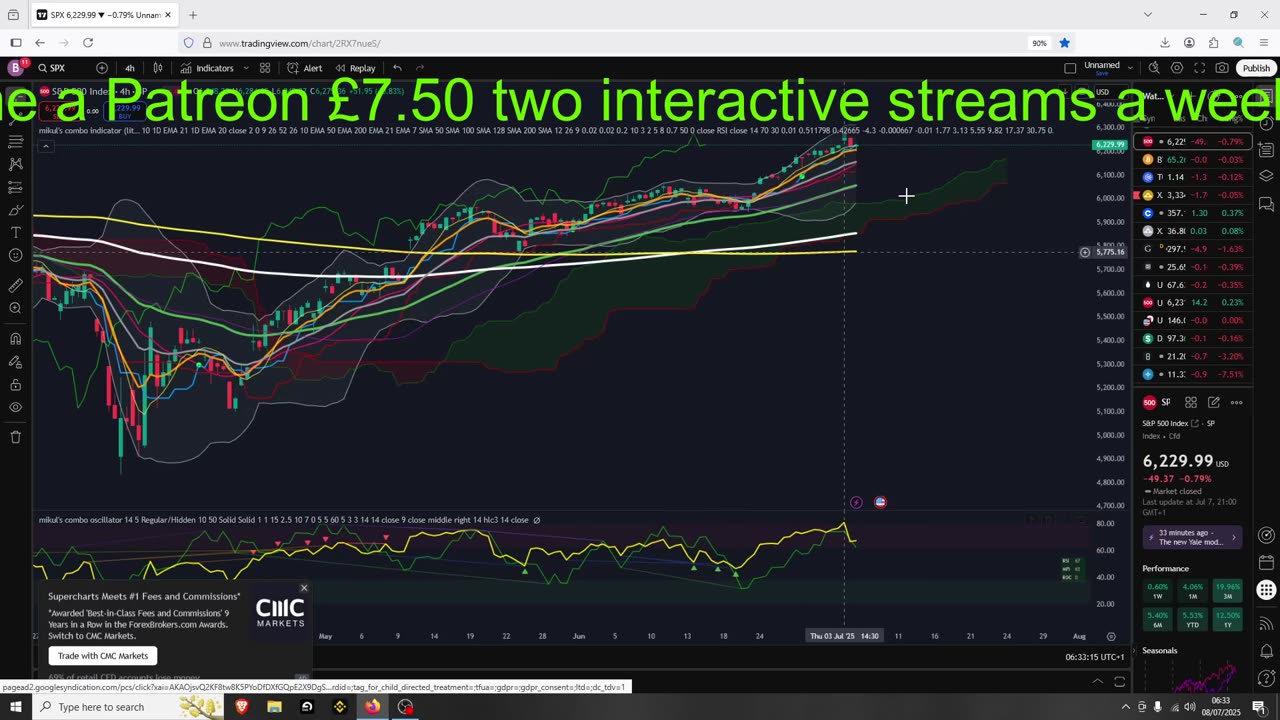Add a note for symbol edit icon

1214,402
